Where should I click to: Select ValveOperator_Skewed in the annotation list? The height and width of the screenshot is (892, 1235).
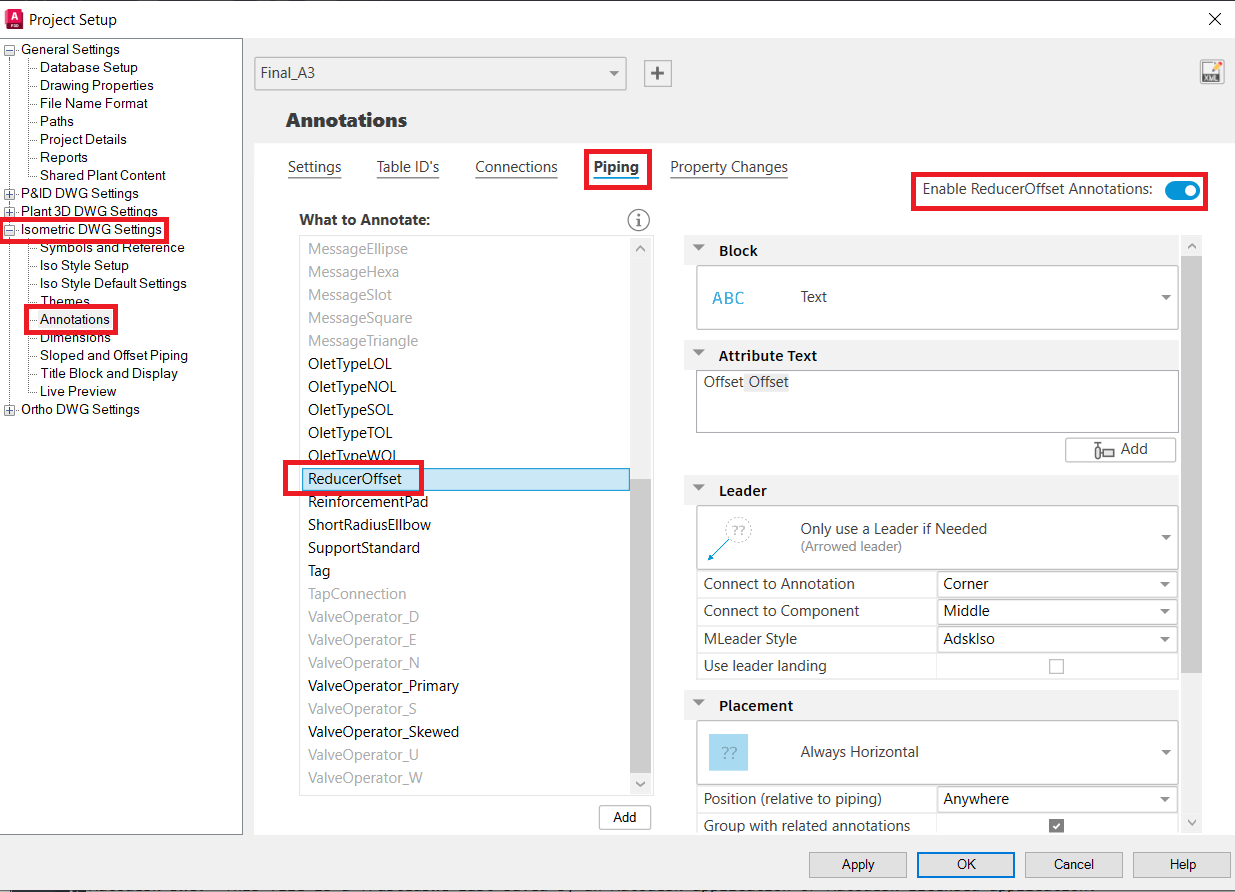384,731
